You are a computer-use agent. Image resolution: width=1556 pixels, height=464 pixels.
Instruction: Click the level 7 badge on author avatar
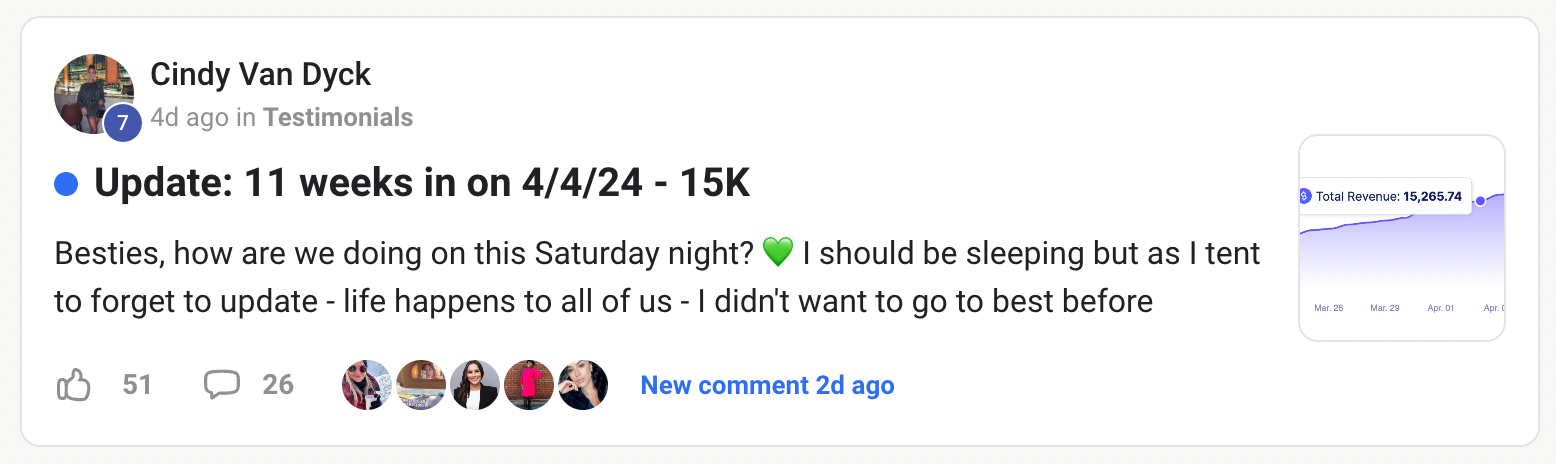click(x=122, y=122)
